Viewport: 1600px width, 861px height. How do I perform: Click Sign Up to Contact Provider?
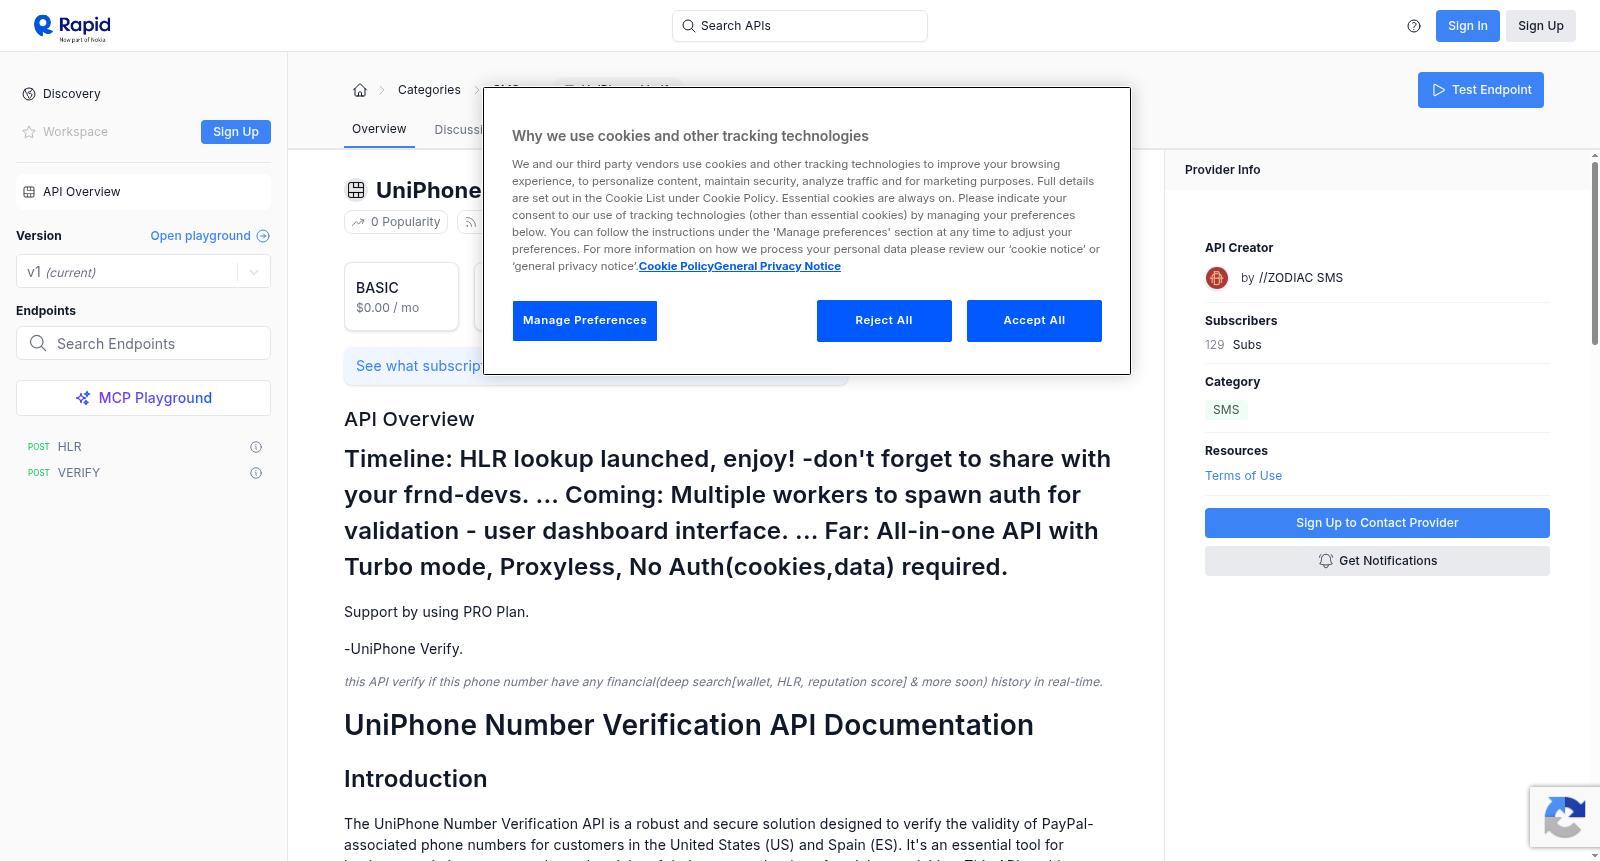click(1377, 523)
